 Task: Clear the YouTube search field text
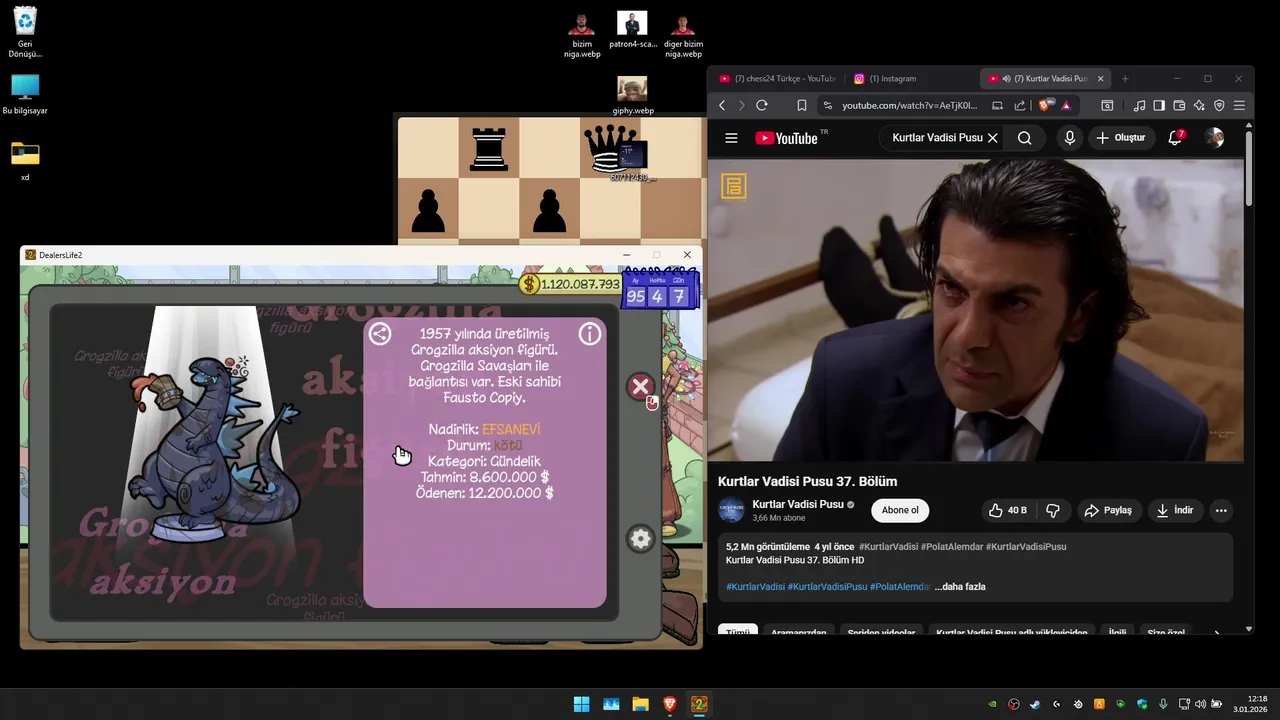[992, 138]
